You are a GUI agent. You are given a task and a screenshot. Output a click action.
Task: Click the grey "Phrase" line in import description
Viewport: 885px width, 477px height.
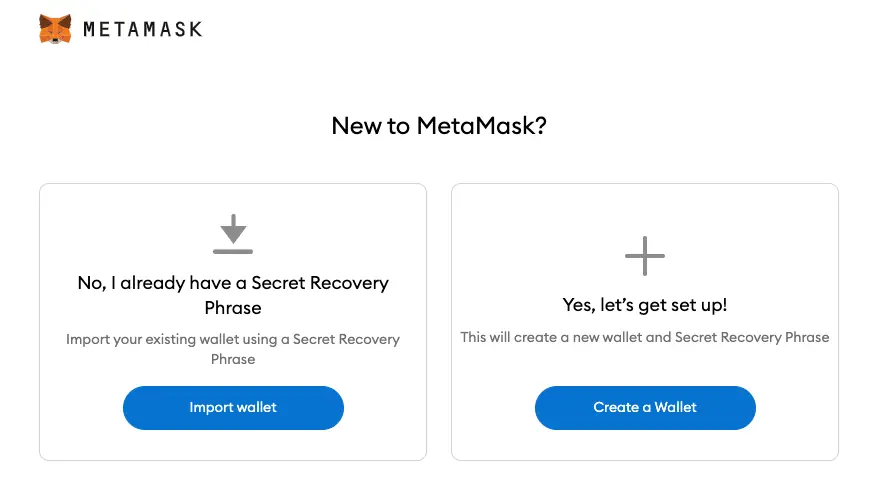pos(233,359)
